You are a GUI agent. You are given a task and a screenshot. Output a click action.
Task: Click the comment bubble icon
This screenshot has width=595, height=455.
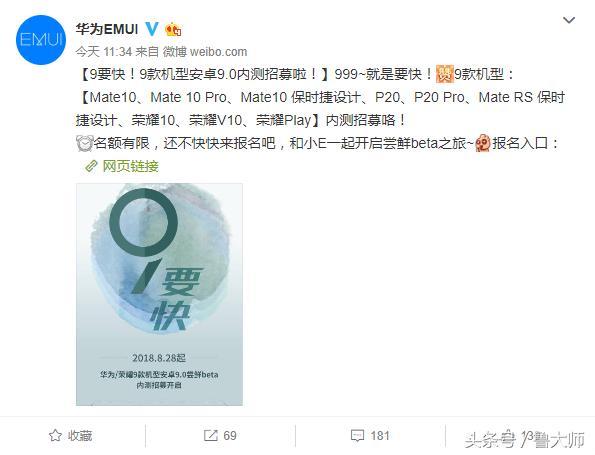coord(357,436)
